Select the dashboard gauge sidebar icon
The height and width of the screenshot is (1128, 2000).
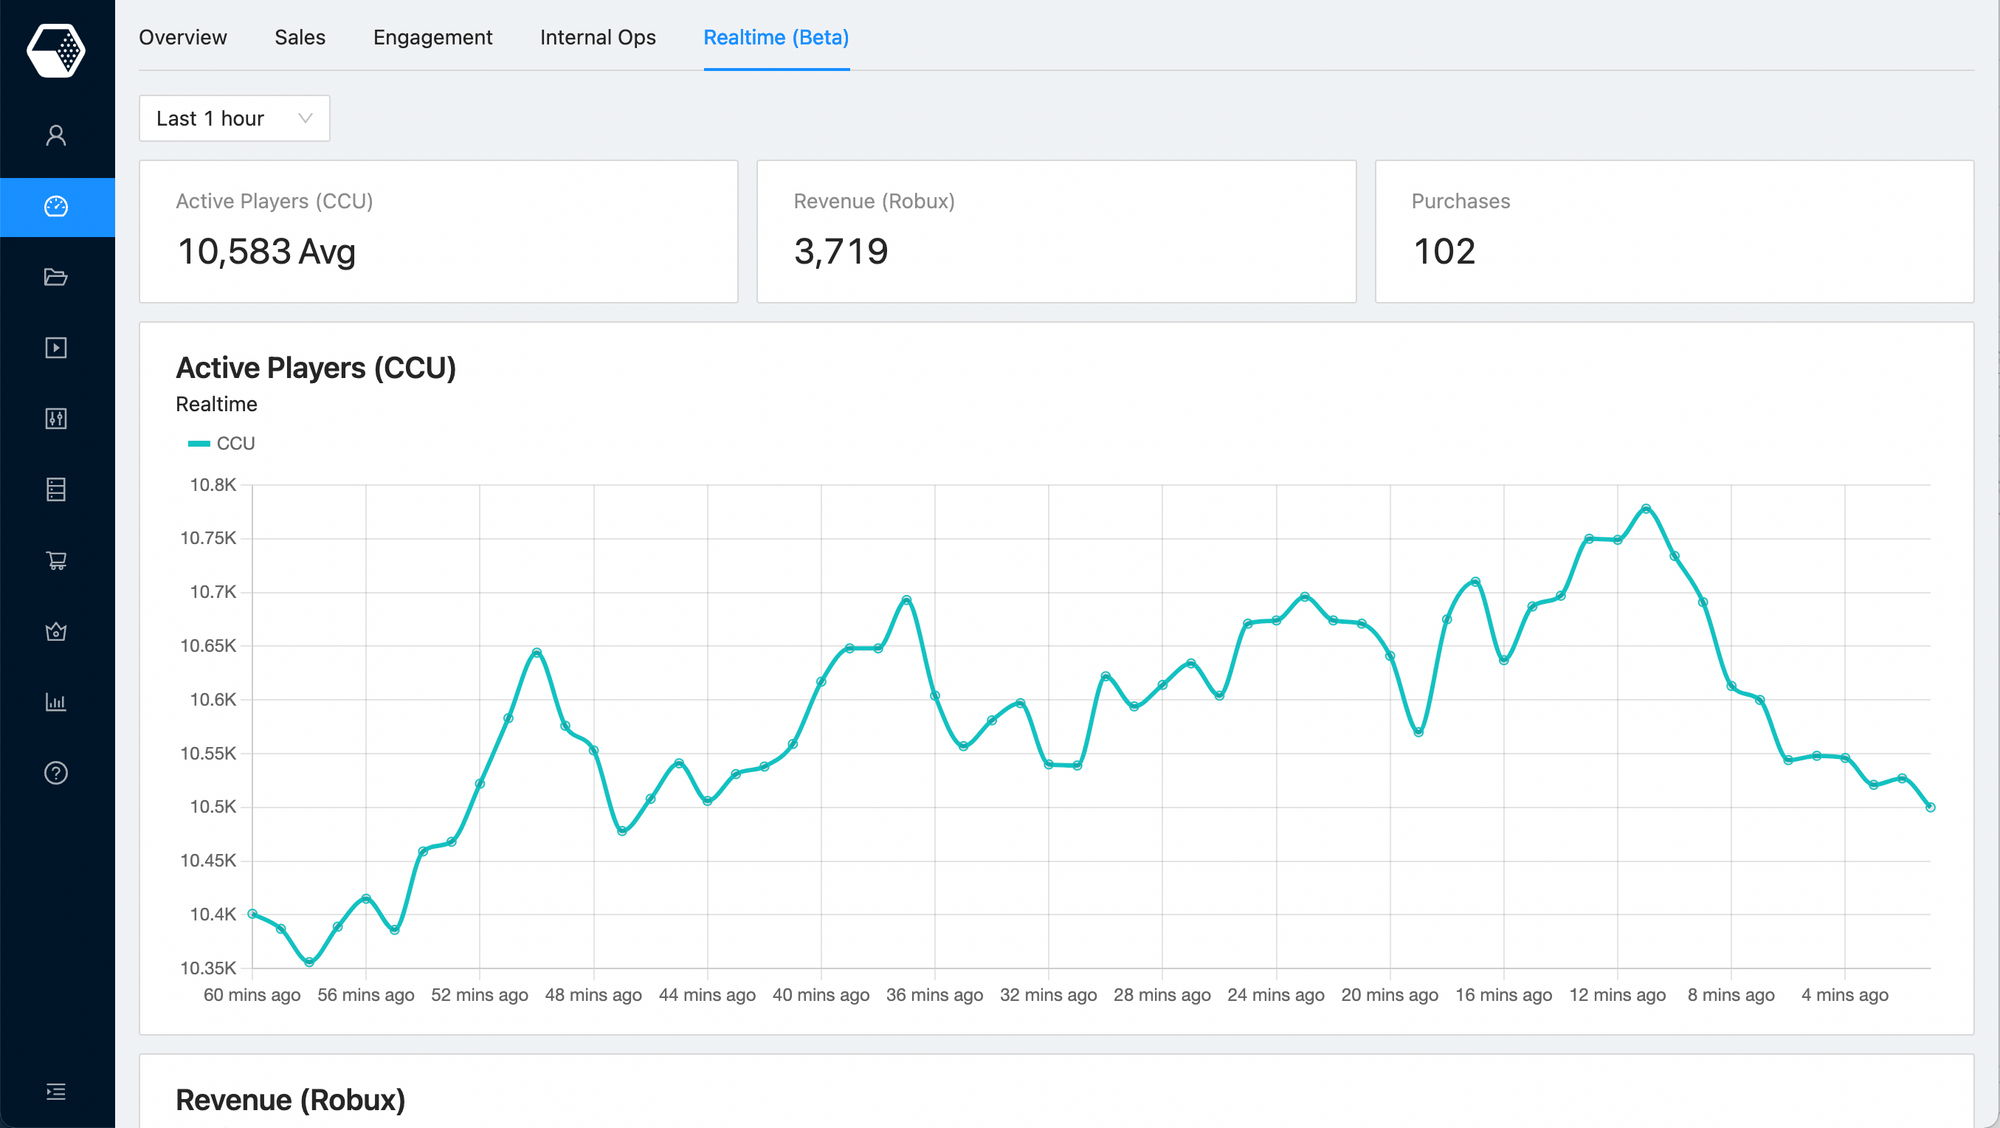click(56, 207)
